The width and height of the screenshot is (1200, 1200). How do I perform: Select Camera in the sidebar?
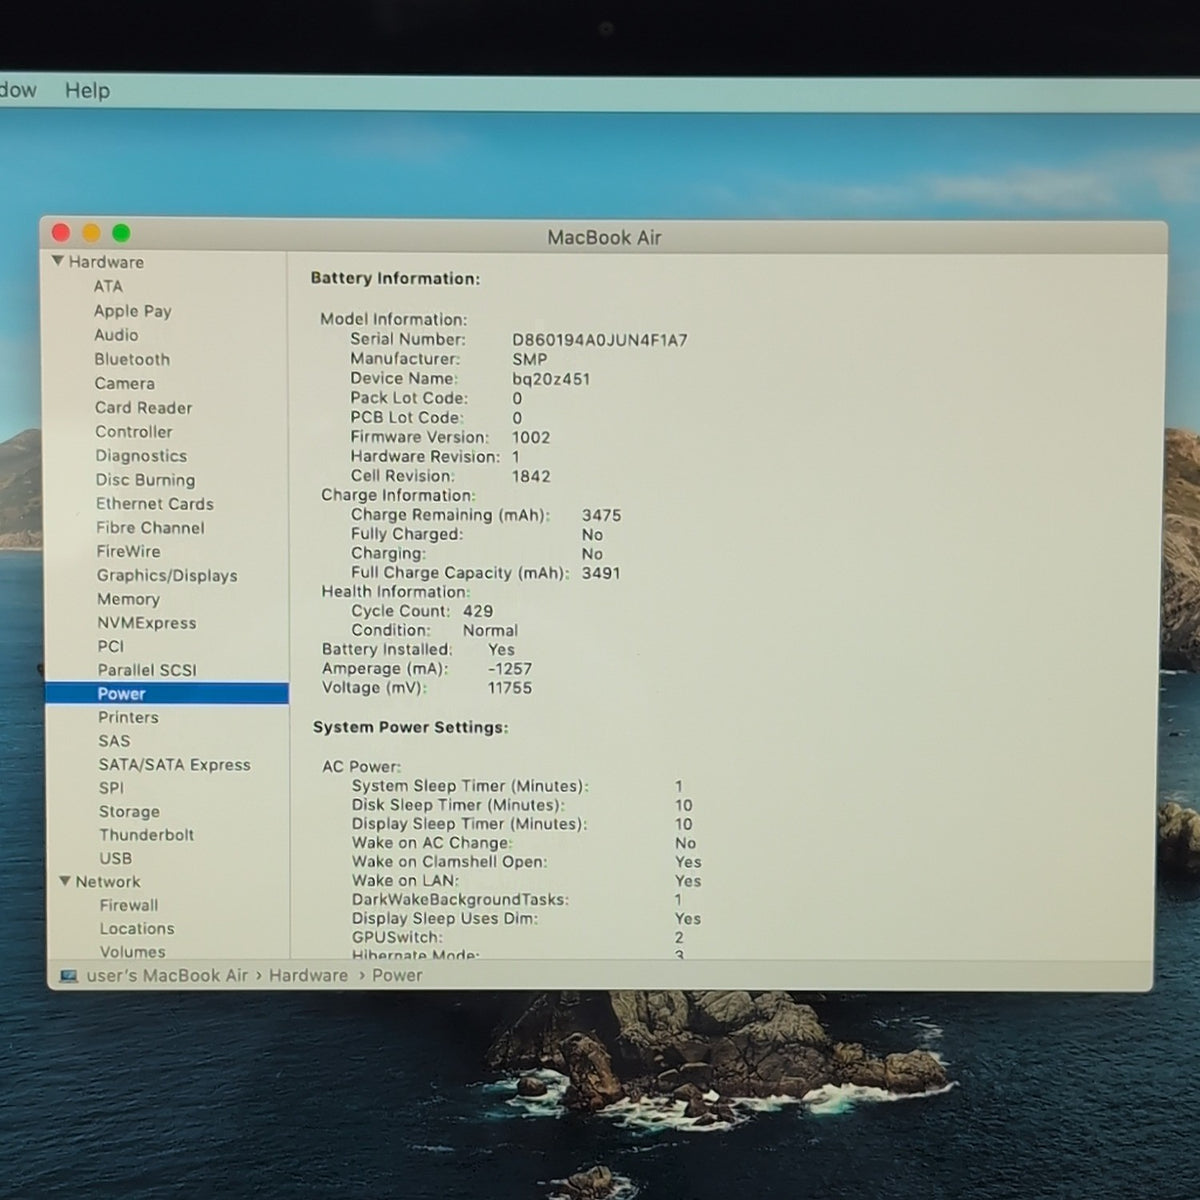(x=125, y=383)
